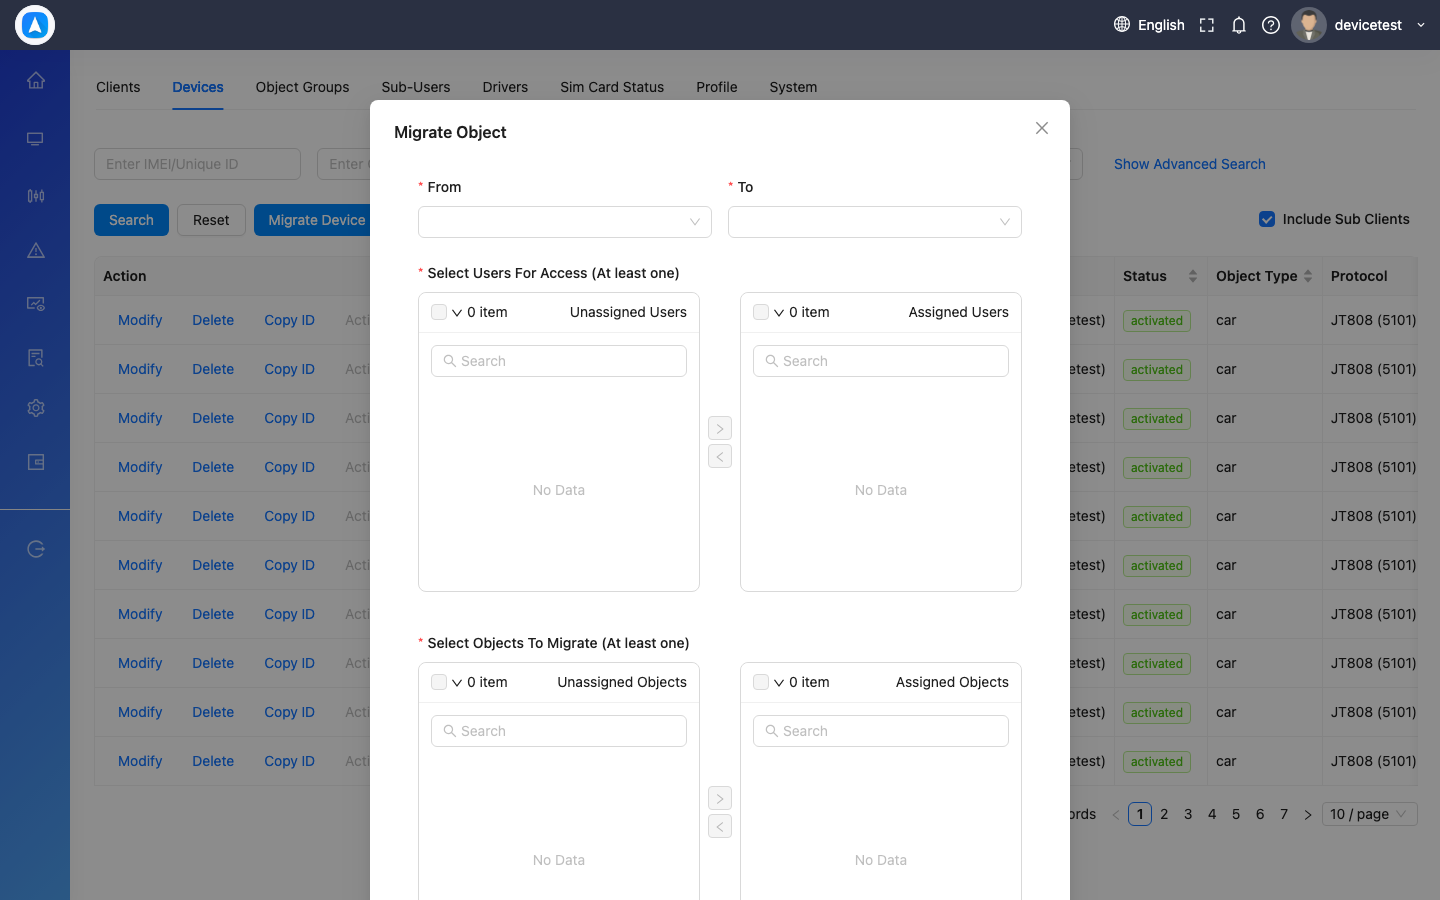Expand selection menu chevron in Assigned Users
This screenshot has height=900, width=1440.
click(779, 313)
